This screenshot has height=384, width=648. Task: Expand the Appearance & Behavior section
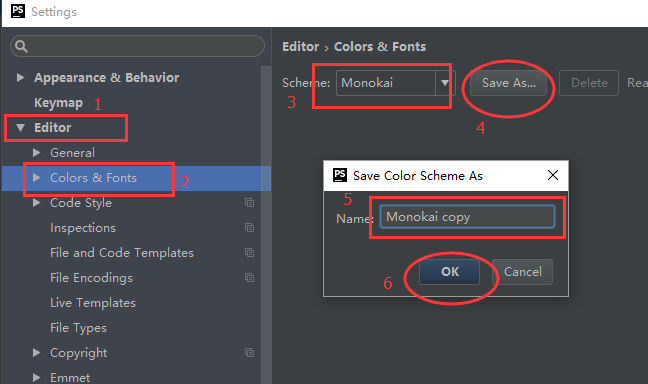point(20,77)
